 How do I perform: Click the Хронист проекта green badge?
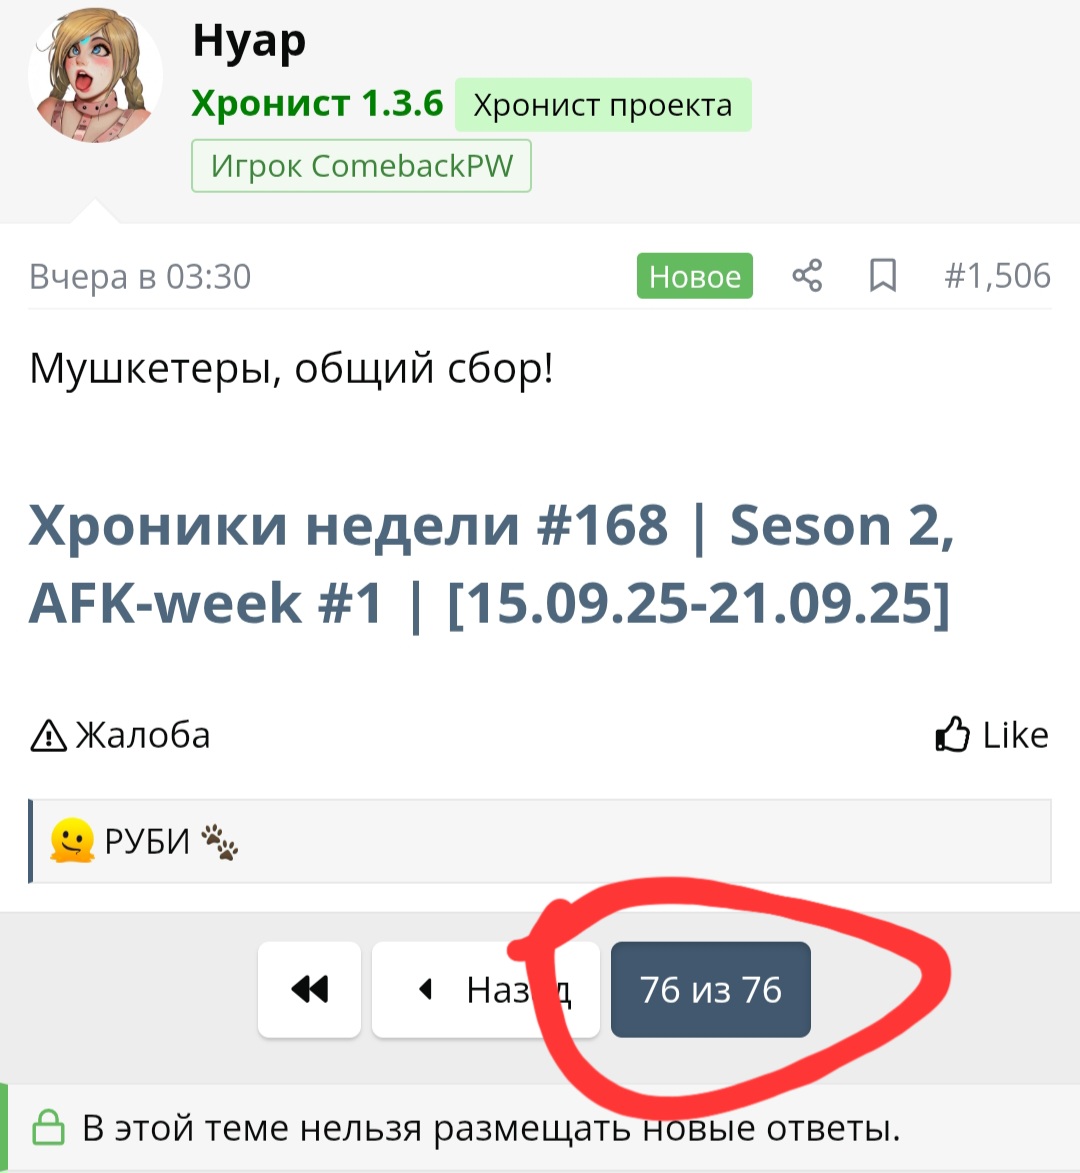click(x=603, y=105)
